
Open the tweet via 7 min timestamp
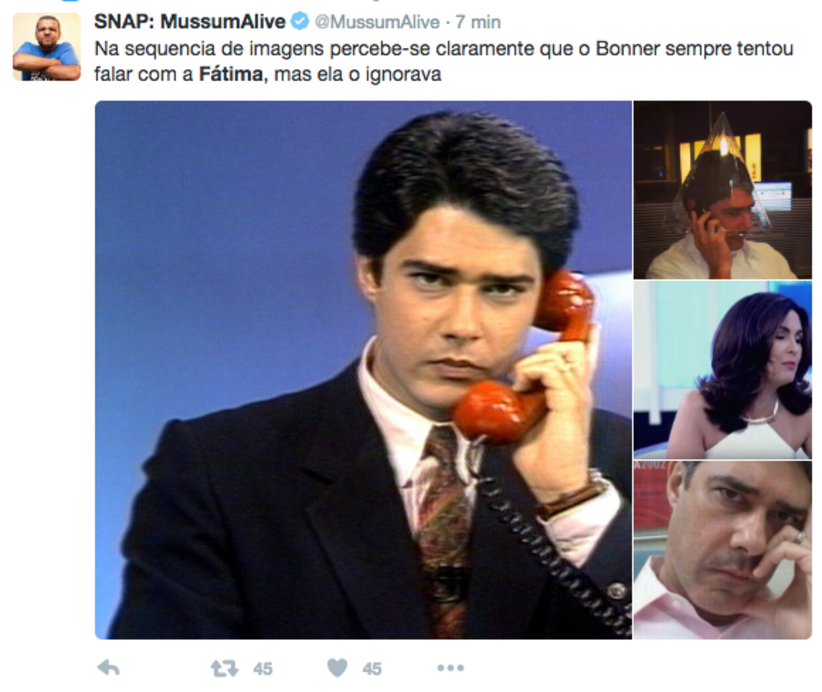[x=478, y=22]
